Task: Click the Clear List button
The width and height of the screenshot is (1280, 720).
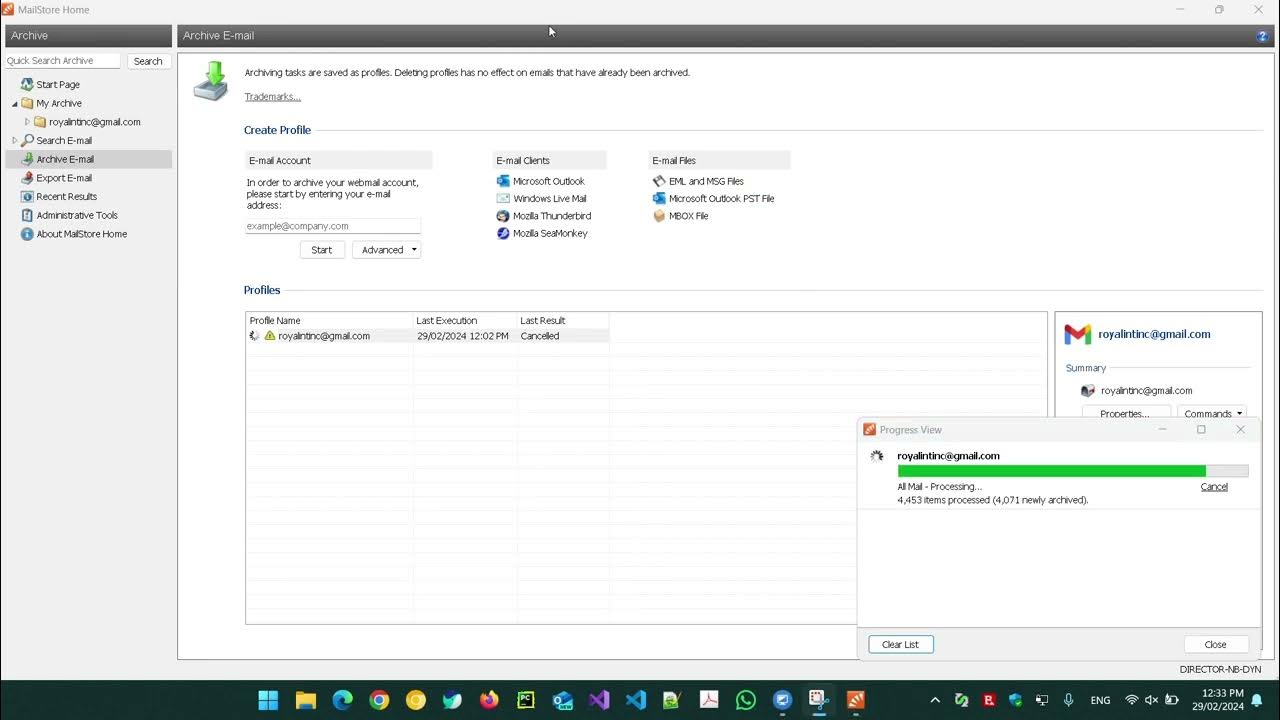Action: click(x=900, y=645)
